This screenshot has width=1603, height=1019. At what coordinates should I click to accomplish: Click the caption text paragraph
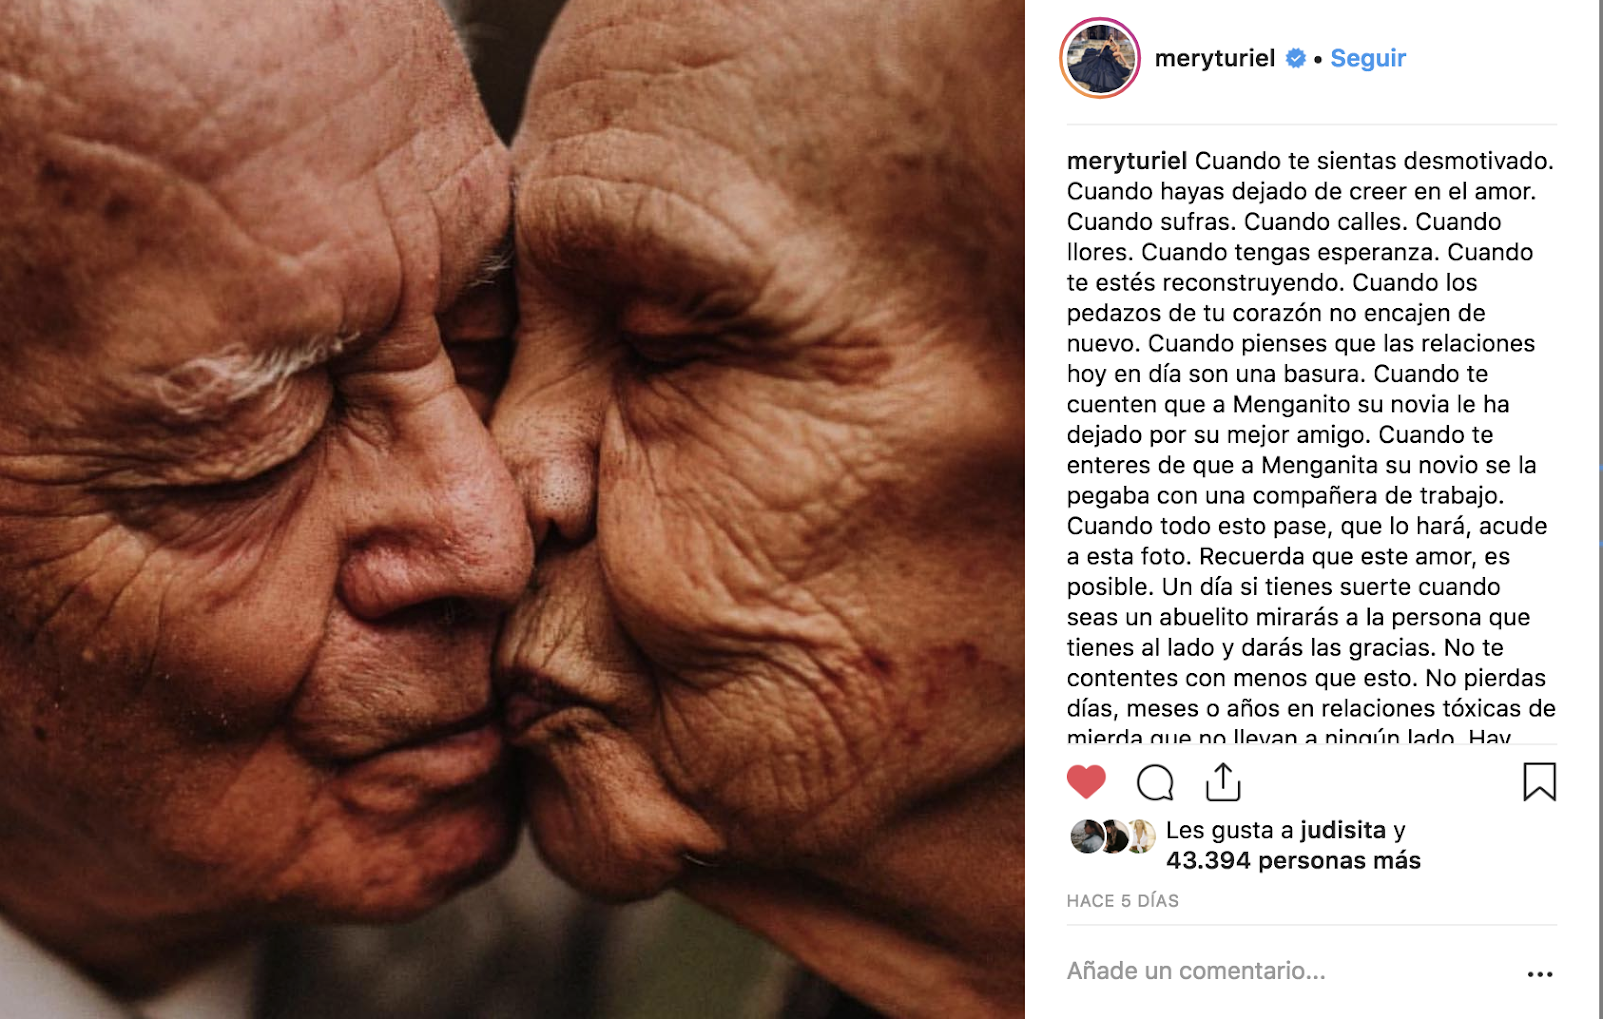[x=1311, y=449]
